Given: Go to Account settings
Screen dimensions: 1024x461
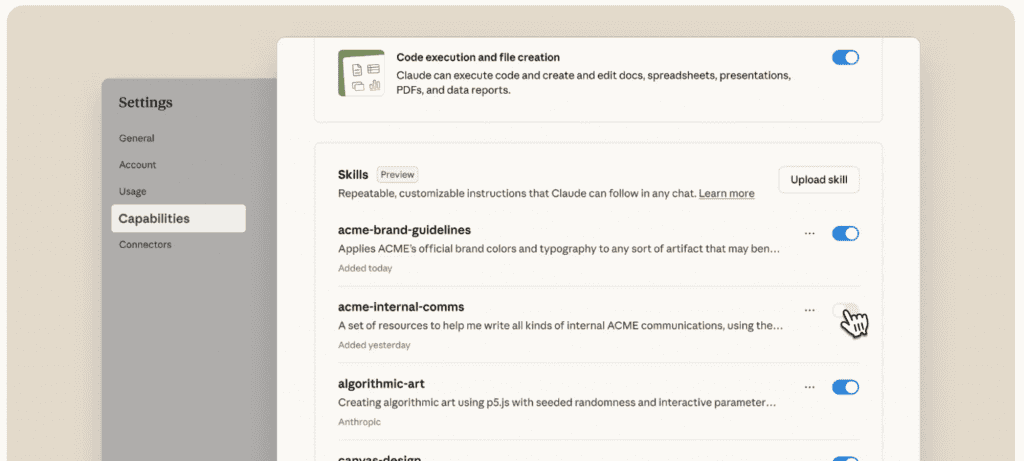Looking at the screenshot, I should (138, 165).
